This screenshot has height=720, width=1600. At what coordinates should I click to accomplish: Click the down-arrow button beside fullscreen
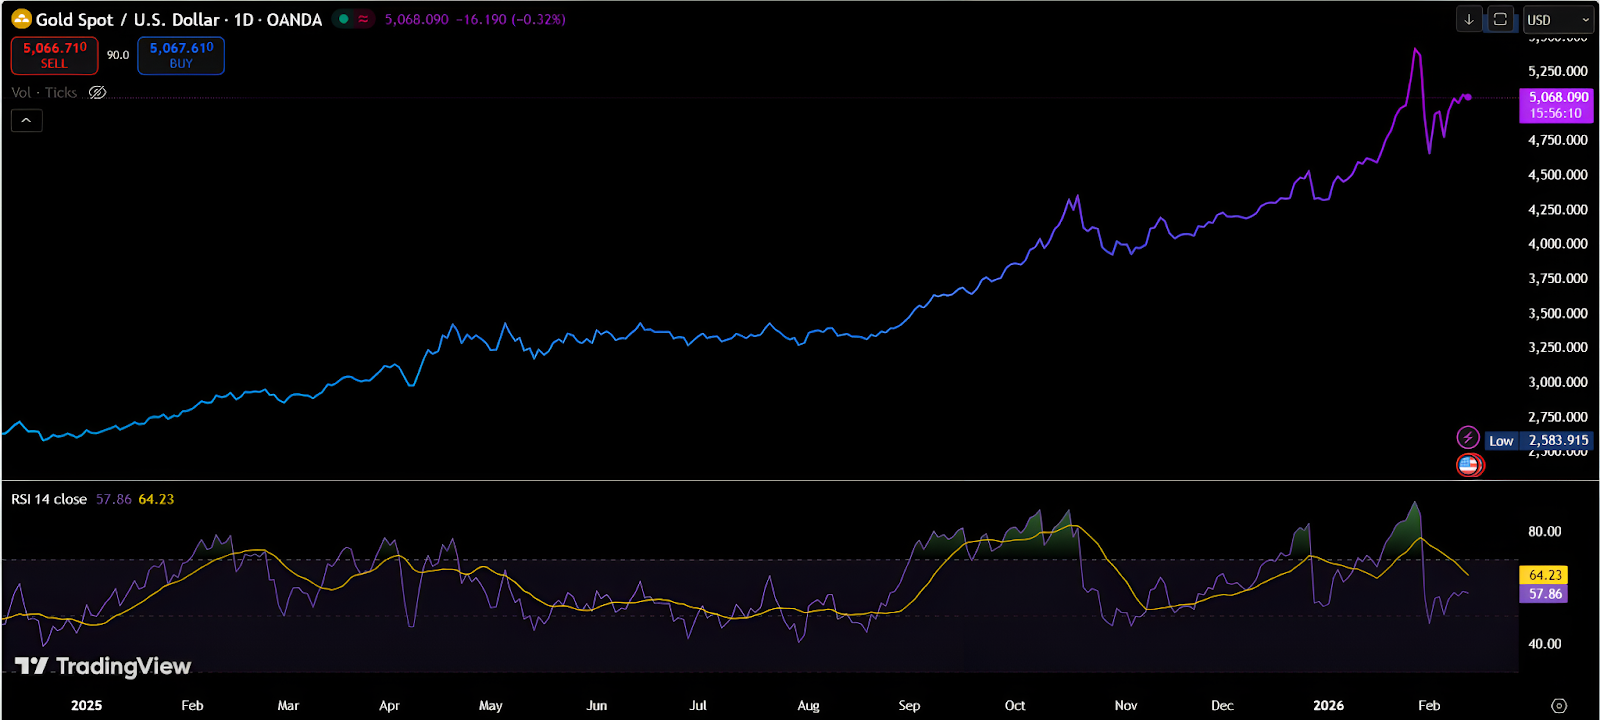coord(1469,19)
